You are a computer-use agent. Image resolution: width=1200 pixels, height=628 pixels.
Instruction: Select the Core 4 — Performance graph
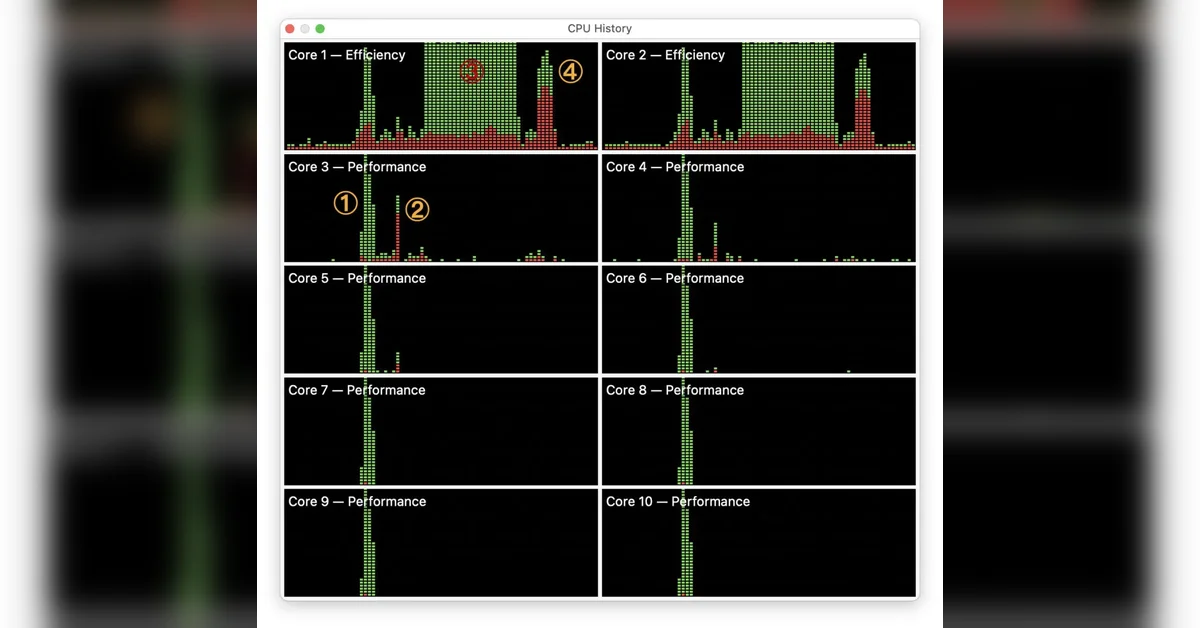tap(759, 208)
